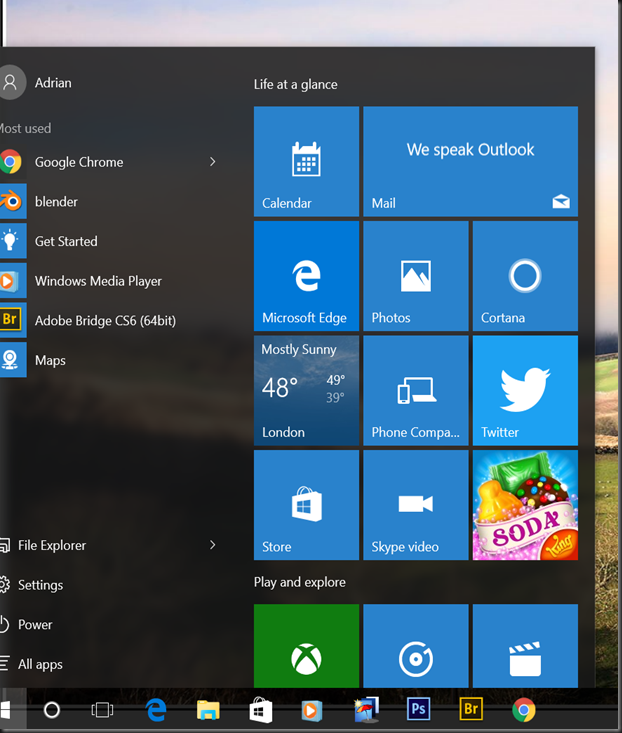Open Task View on taskbar
622x733 pixels.
click(x=102, y=710)
